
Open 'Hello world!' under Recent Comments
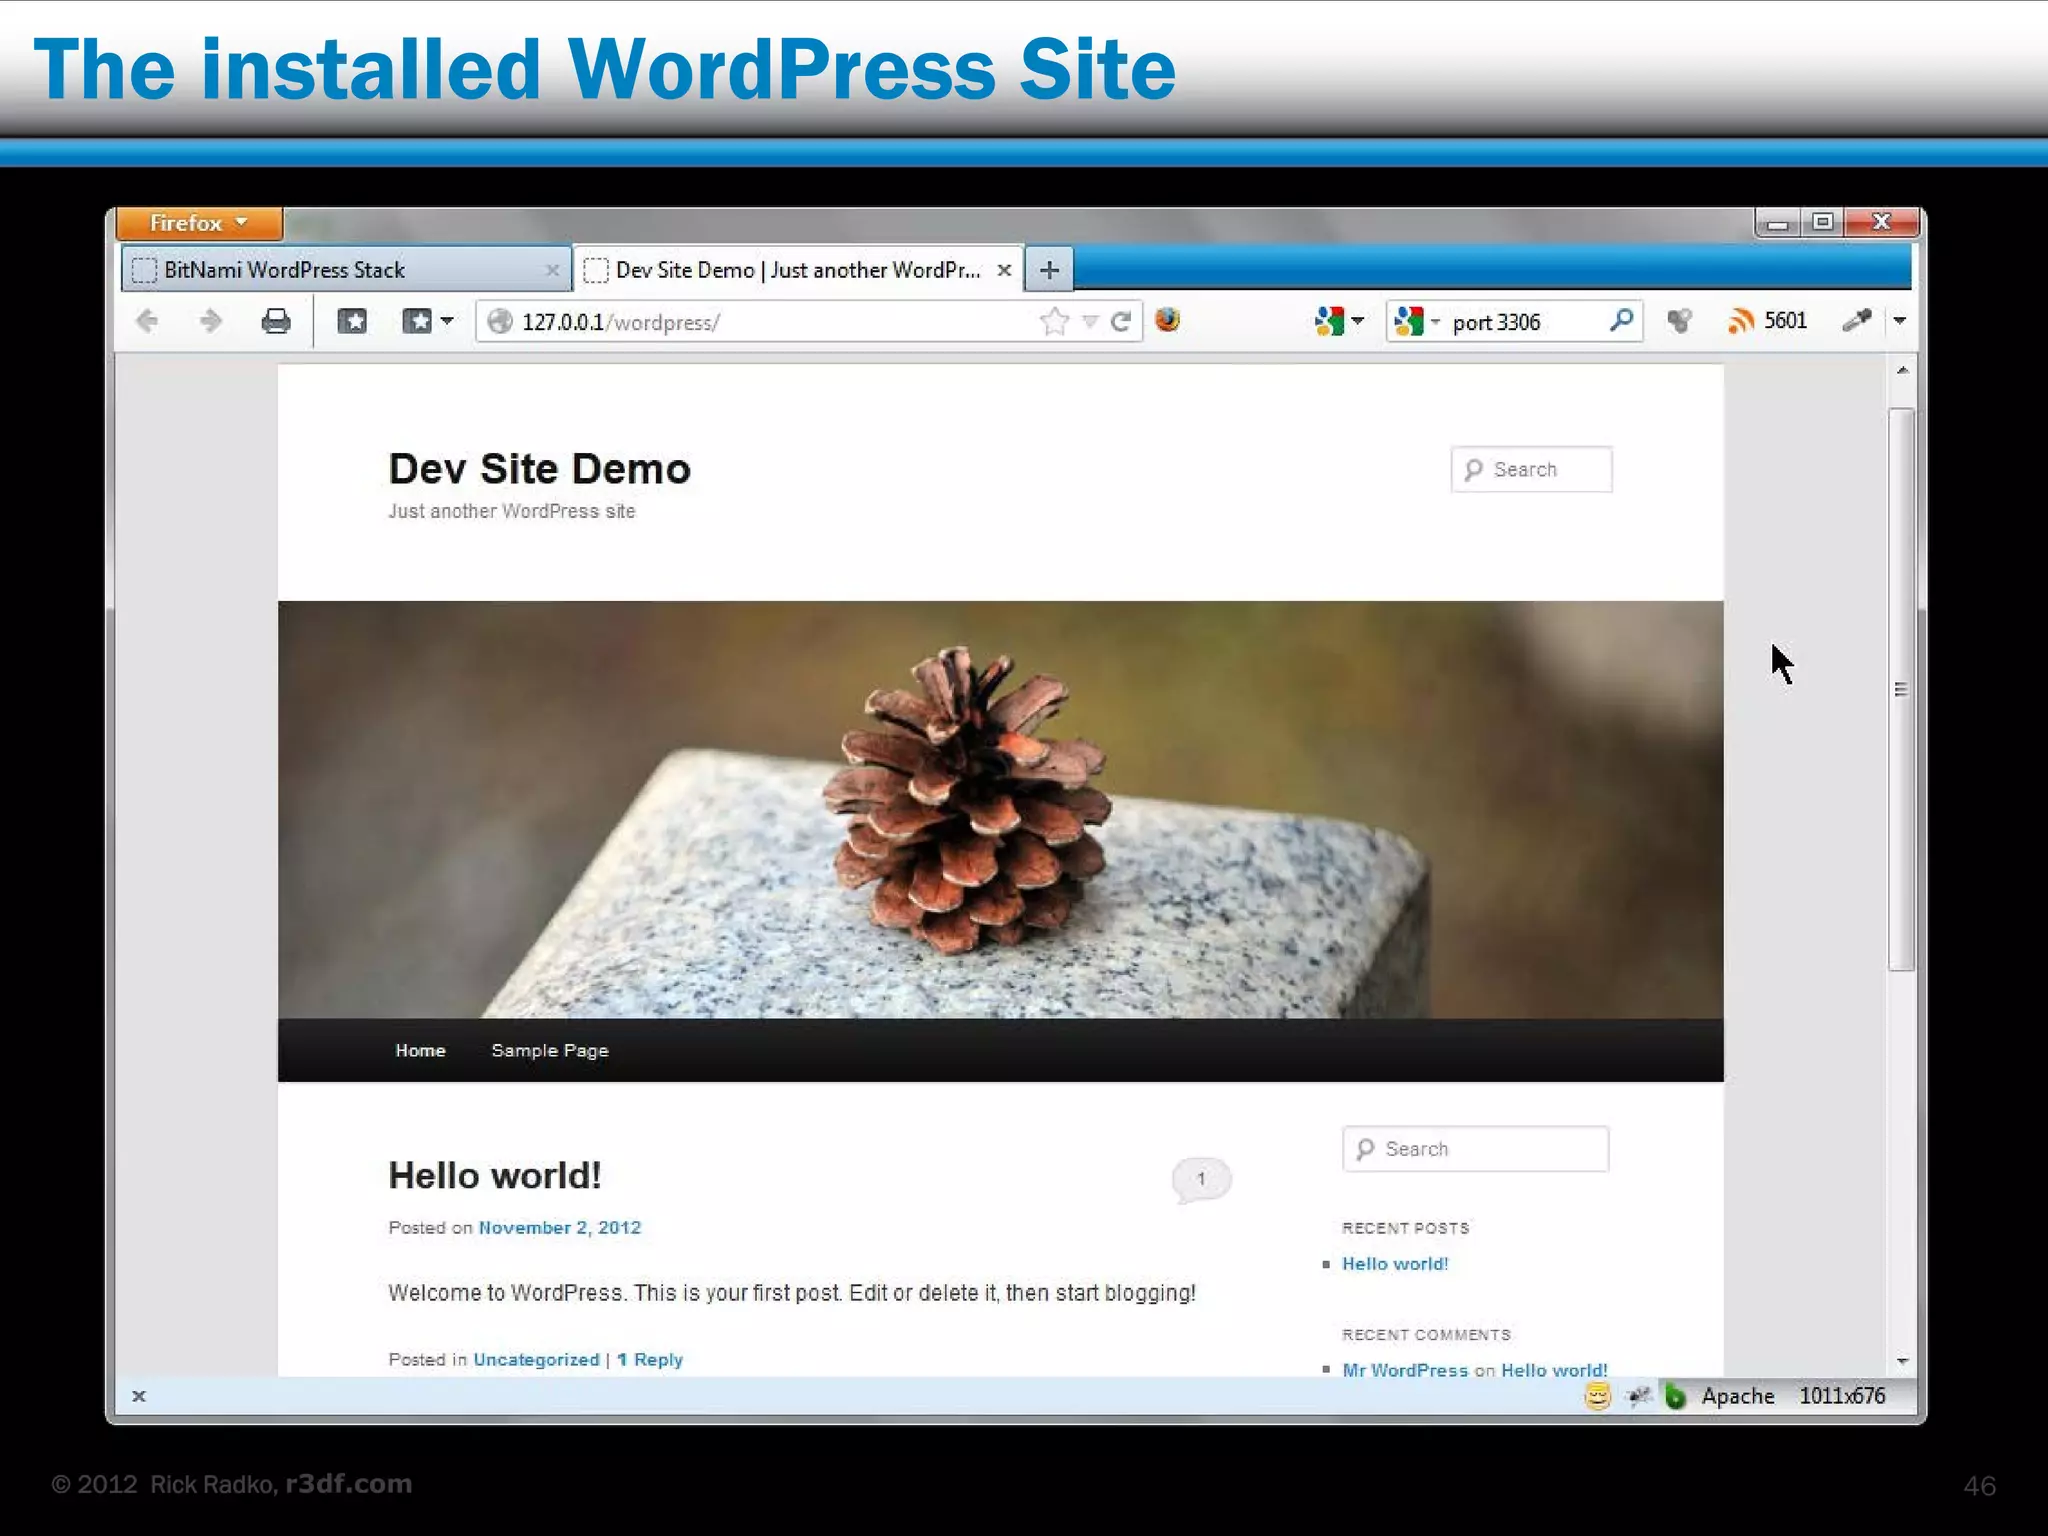[x=1554, y=1369]
